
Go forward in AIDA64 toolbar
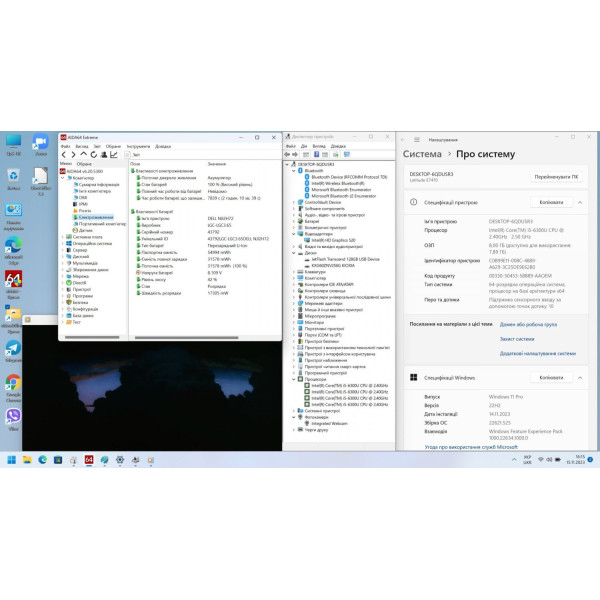tap(73, 155)
